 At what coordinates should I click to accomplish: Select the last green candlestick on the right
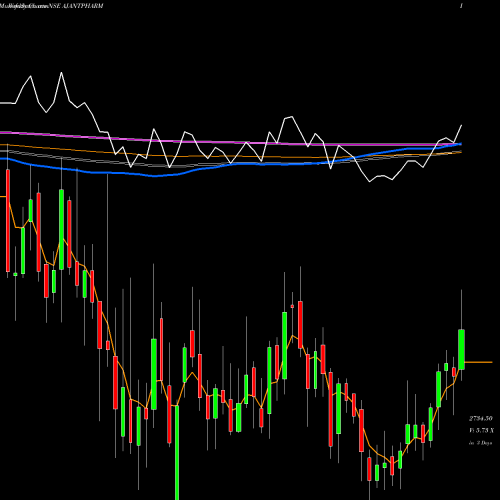(x=461, y=349)
